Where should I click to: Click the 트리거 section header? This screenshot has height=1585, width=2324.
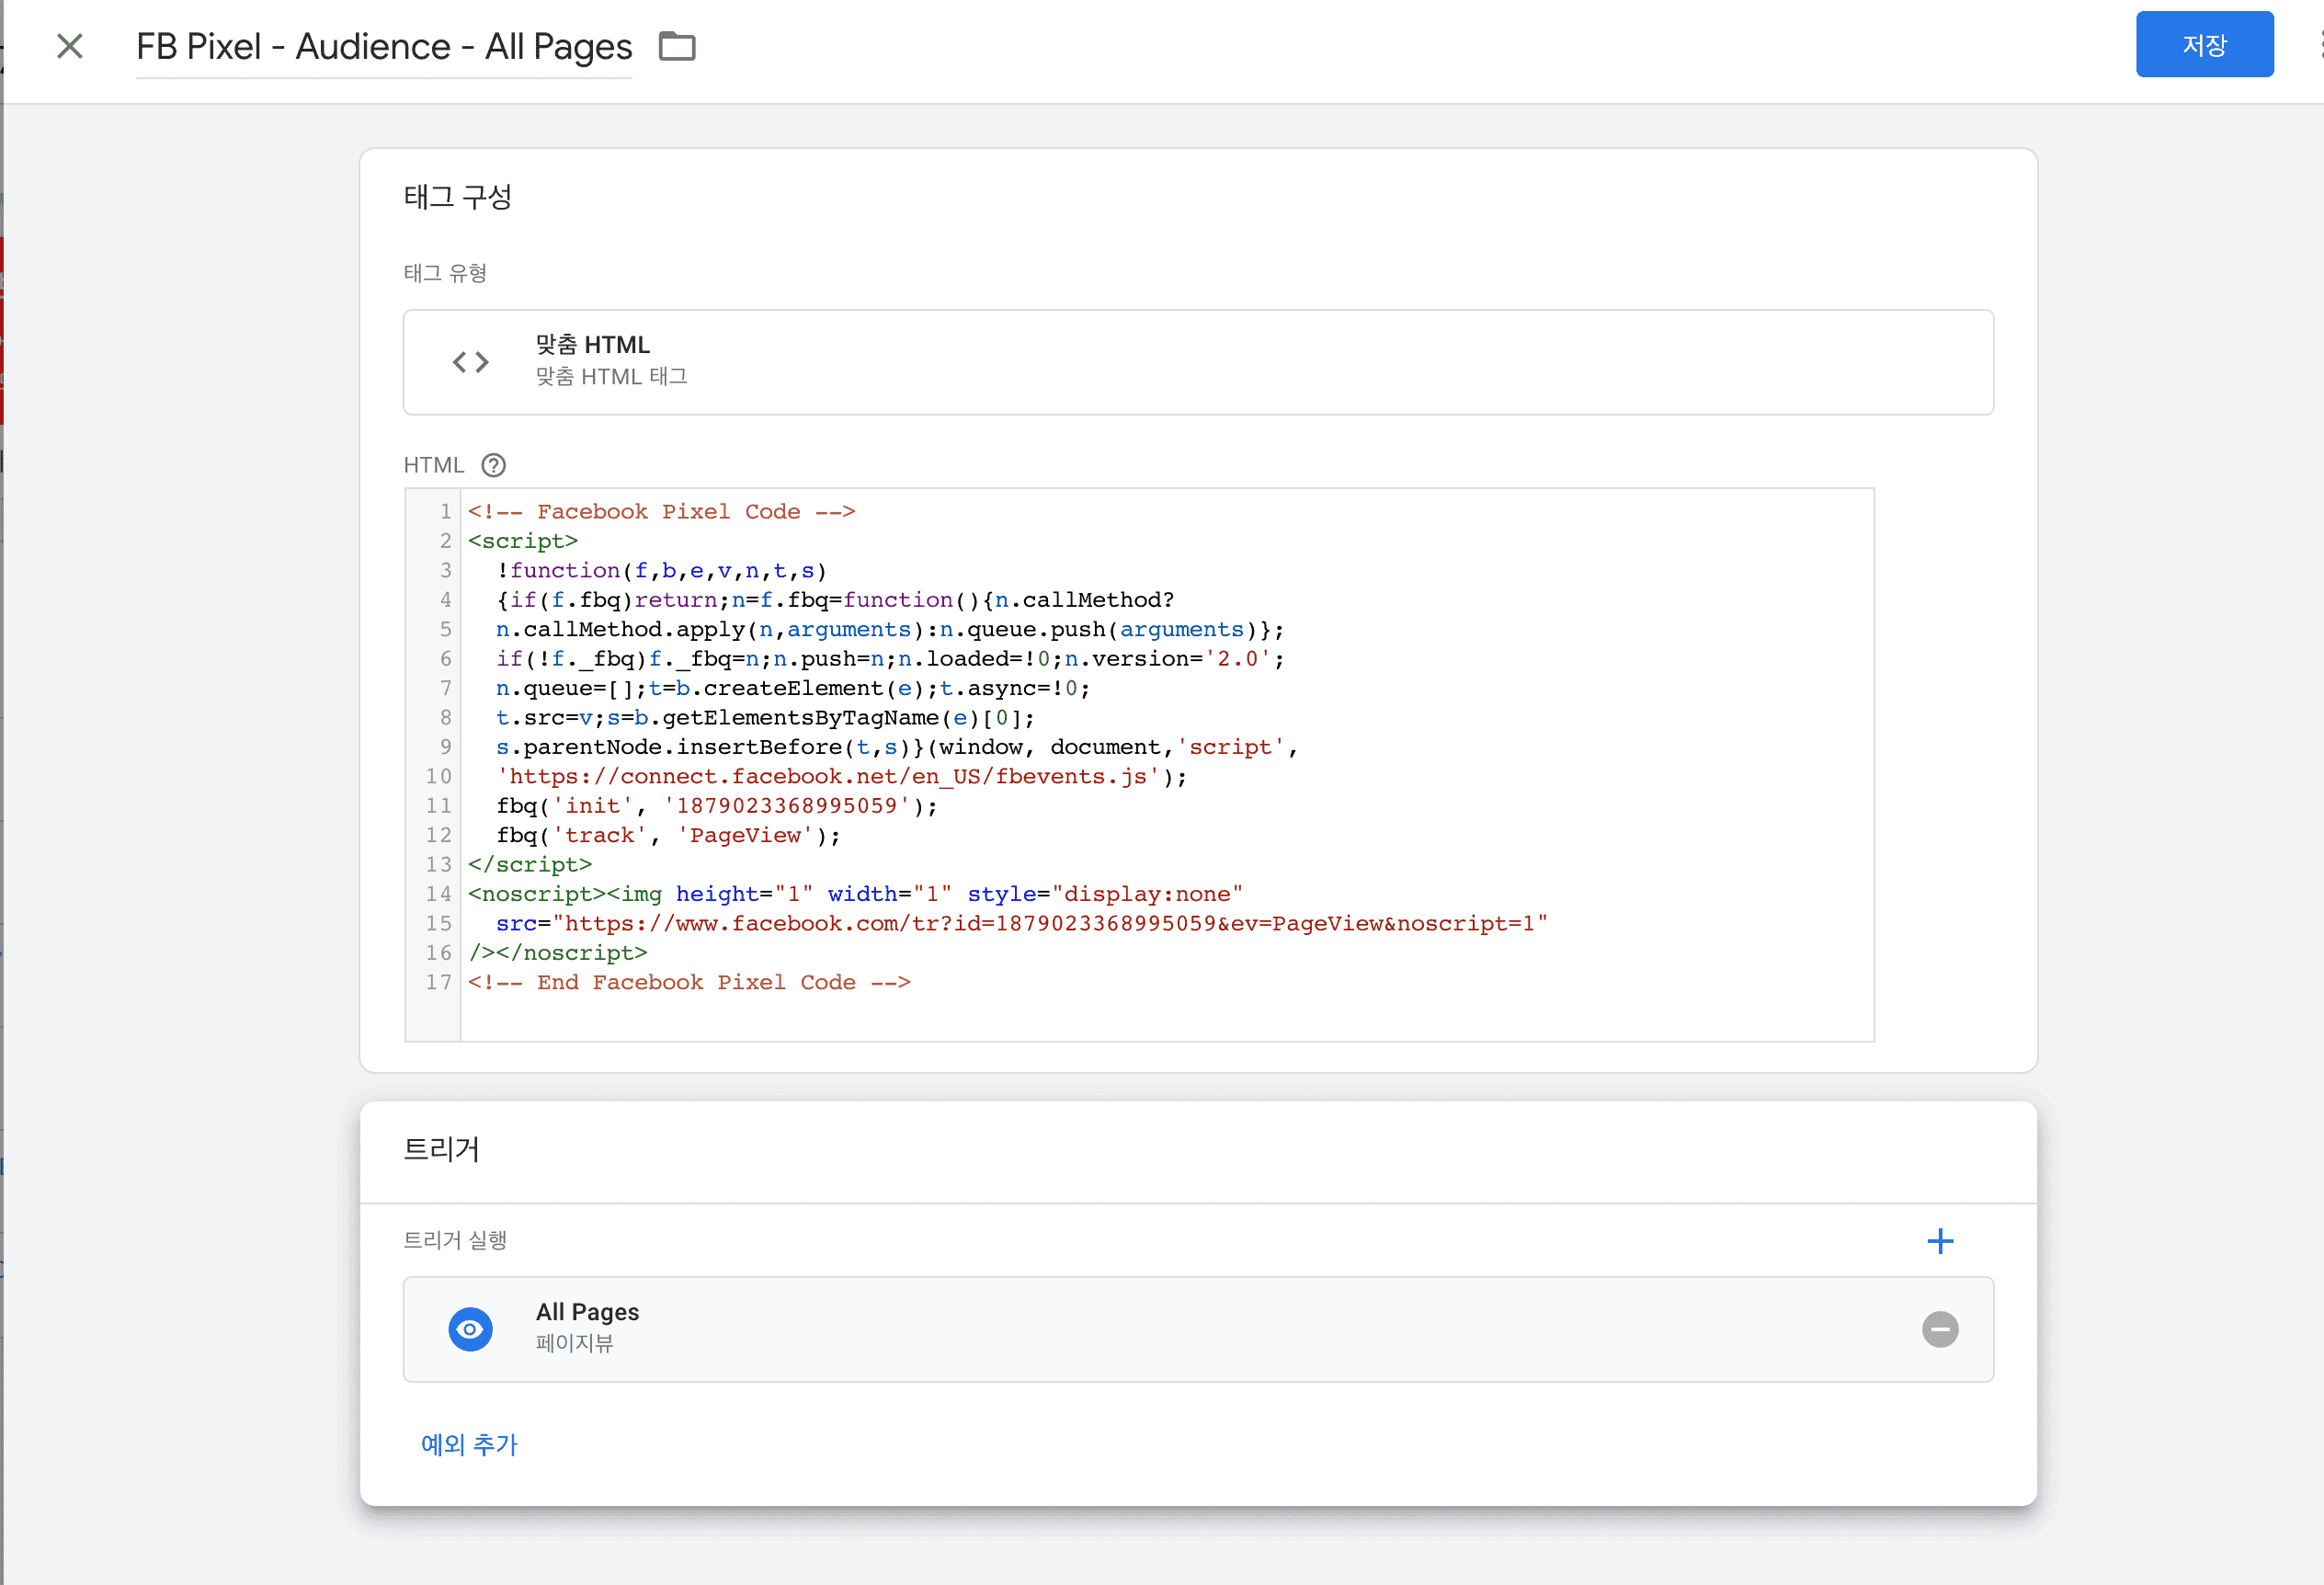point(441,1149)
